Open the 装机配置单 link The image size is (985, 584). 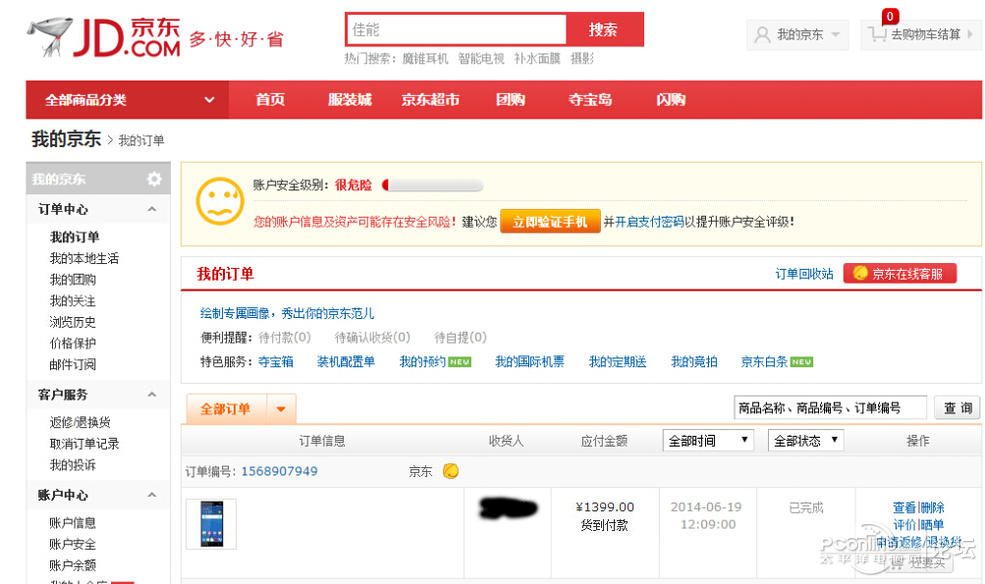(x=346, y=362)
